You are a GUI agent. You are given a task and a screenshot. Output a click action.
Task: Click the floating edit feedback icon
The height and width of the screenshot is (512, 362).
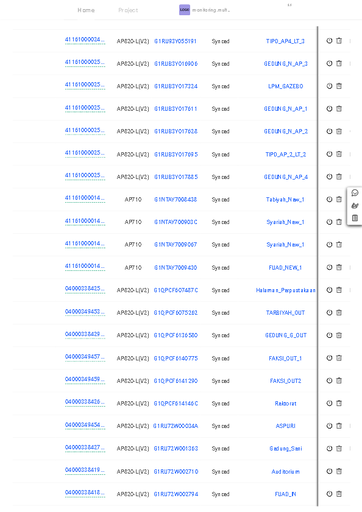click(355, 206)
